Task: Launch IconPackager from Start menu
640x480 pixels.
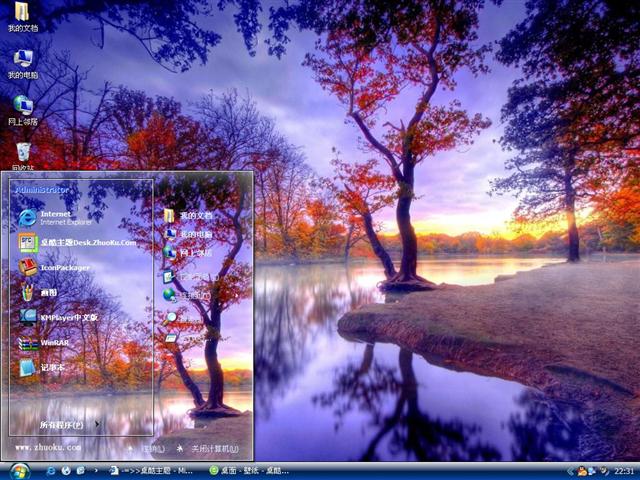Action: 54,267
